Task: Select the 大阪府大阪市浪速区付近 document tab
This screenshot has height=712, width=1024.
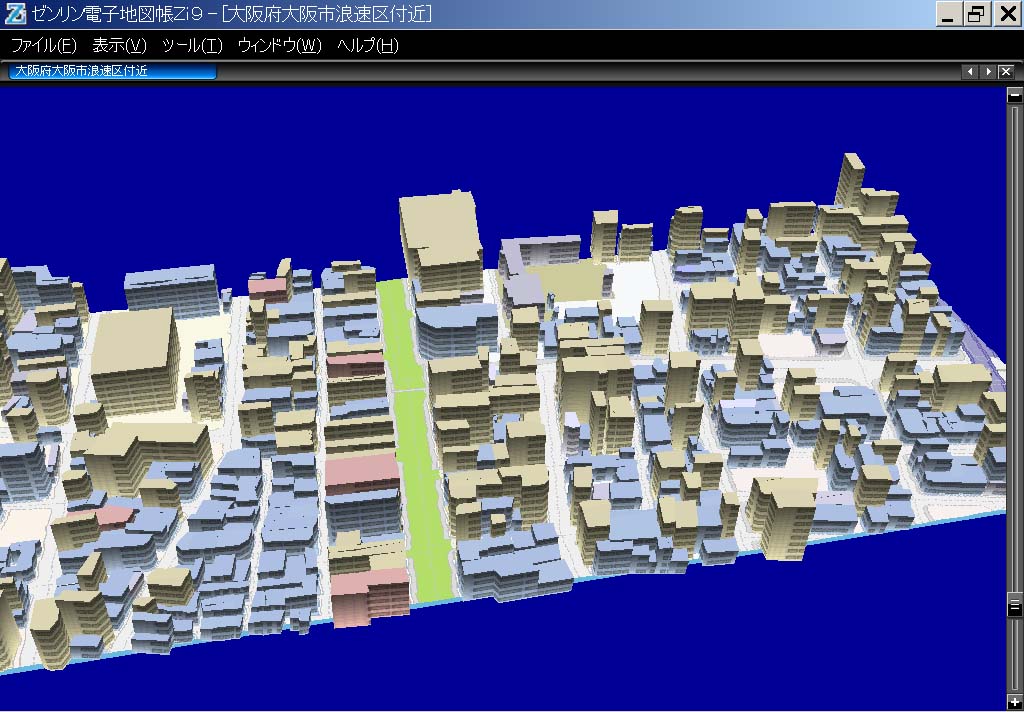Action: (112, 71)
